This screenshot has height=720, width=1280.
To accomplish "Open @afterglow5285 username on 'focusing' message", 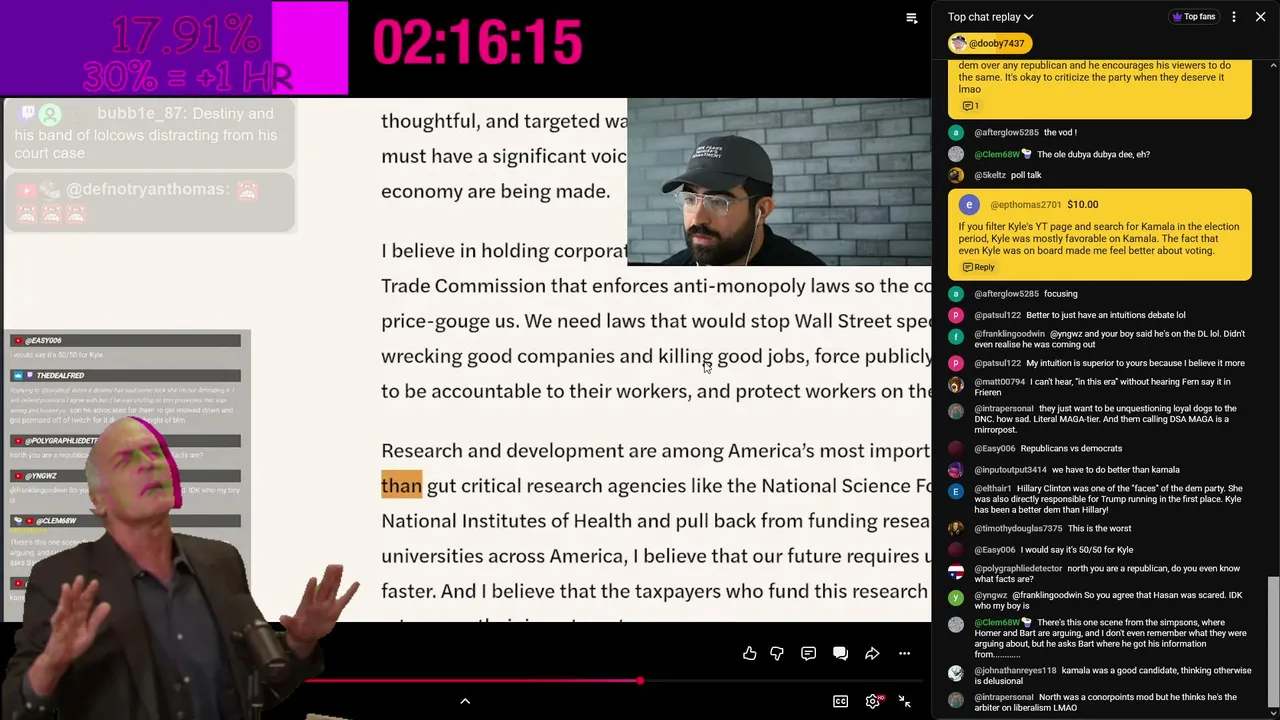I will tap(1007, 294).
